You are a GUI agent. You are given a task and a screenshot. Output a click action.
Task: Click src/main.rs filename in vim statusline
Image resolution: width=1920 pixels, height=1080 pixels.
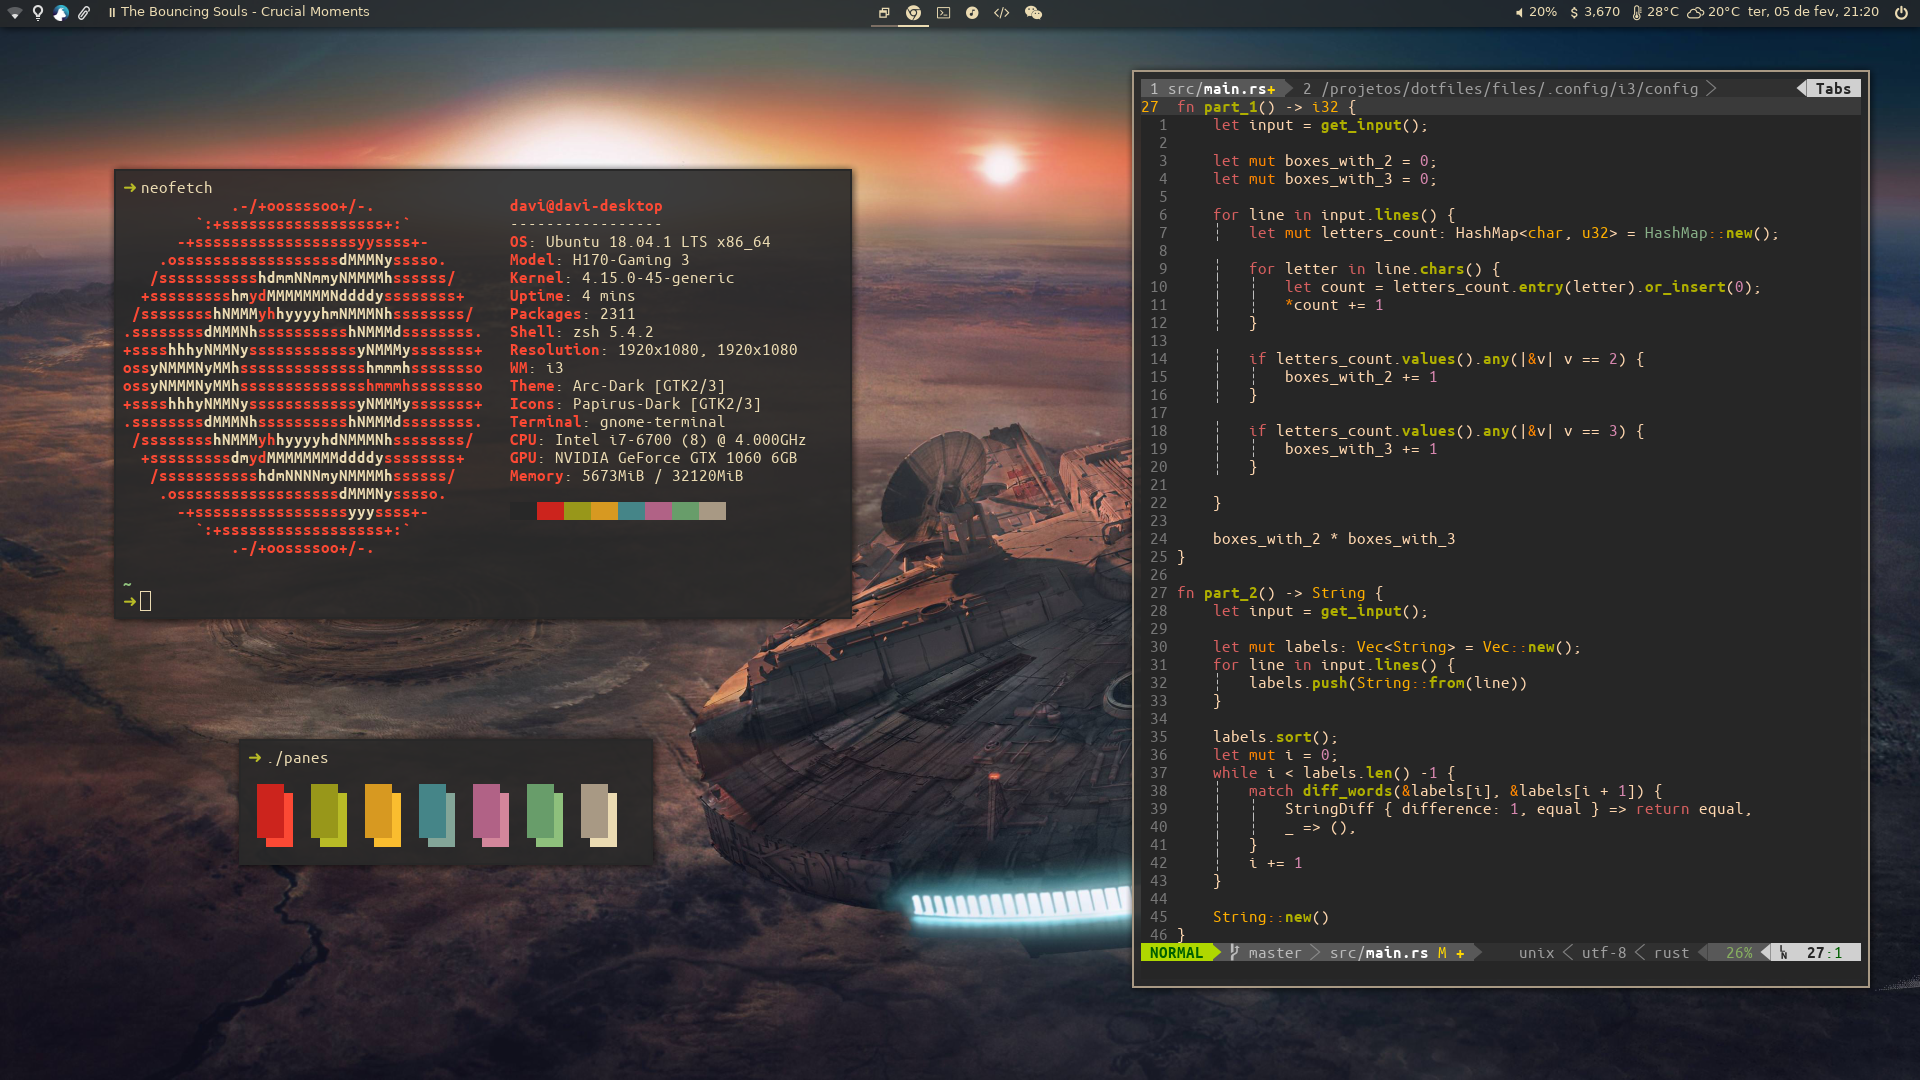point(1378,953)
